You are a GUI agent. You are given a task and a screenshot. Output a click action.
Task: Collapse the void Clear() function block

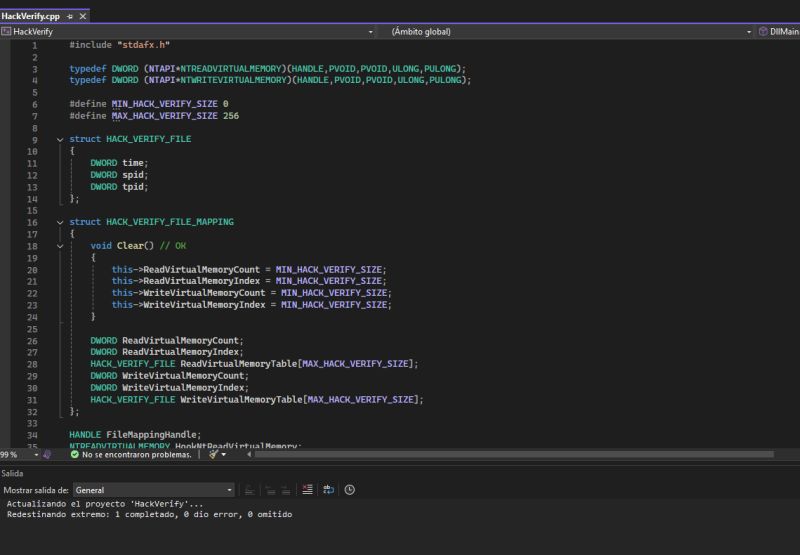(60, 246)
